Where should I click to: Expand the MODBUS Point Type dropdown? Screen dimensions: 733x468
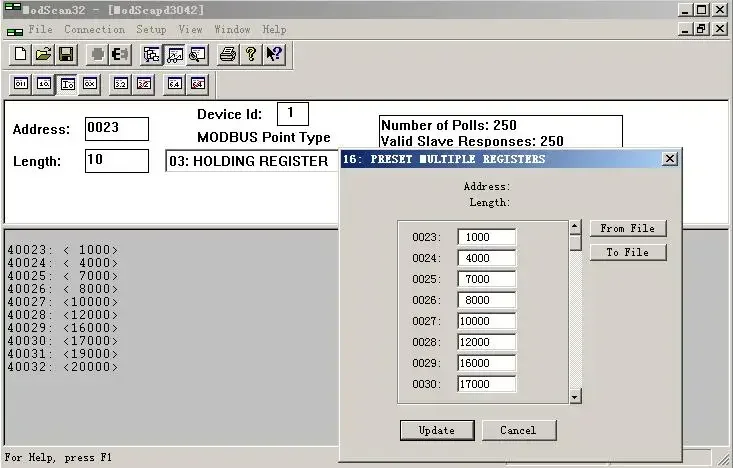pyautogui.click(x=250, y=161)
